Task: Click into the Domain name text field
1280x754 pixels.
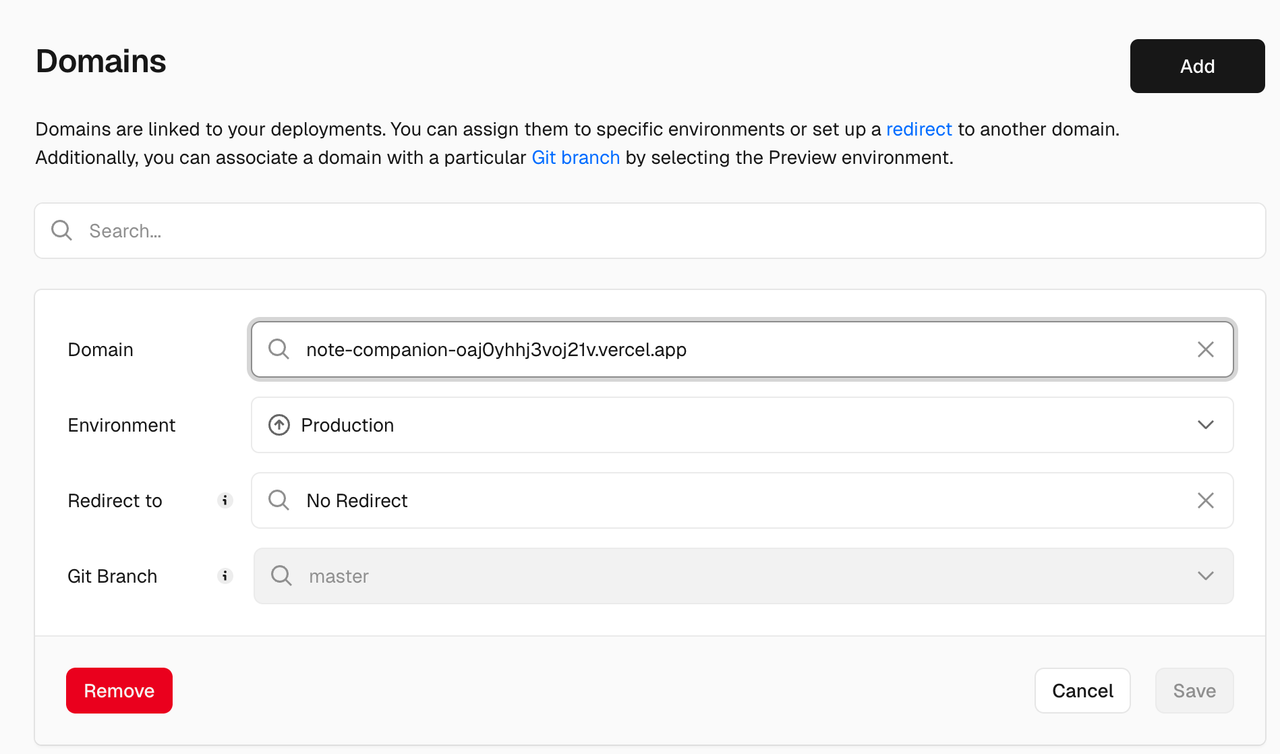Action: tap(740, 349)
